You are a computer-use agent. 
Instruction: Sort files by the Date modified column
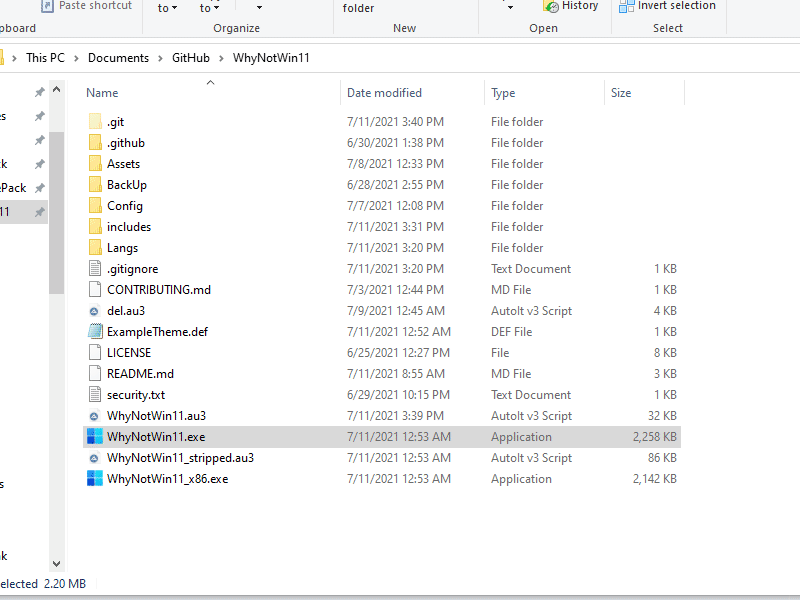point(383,92)
